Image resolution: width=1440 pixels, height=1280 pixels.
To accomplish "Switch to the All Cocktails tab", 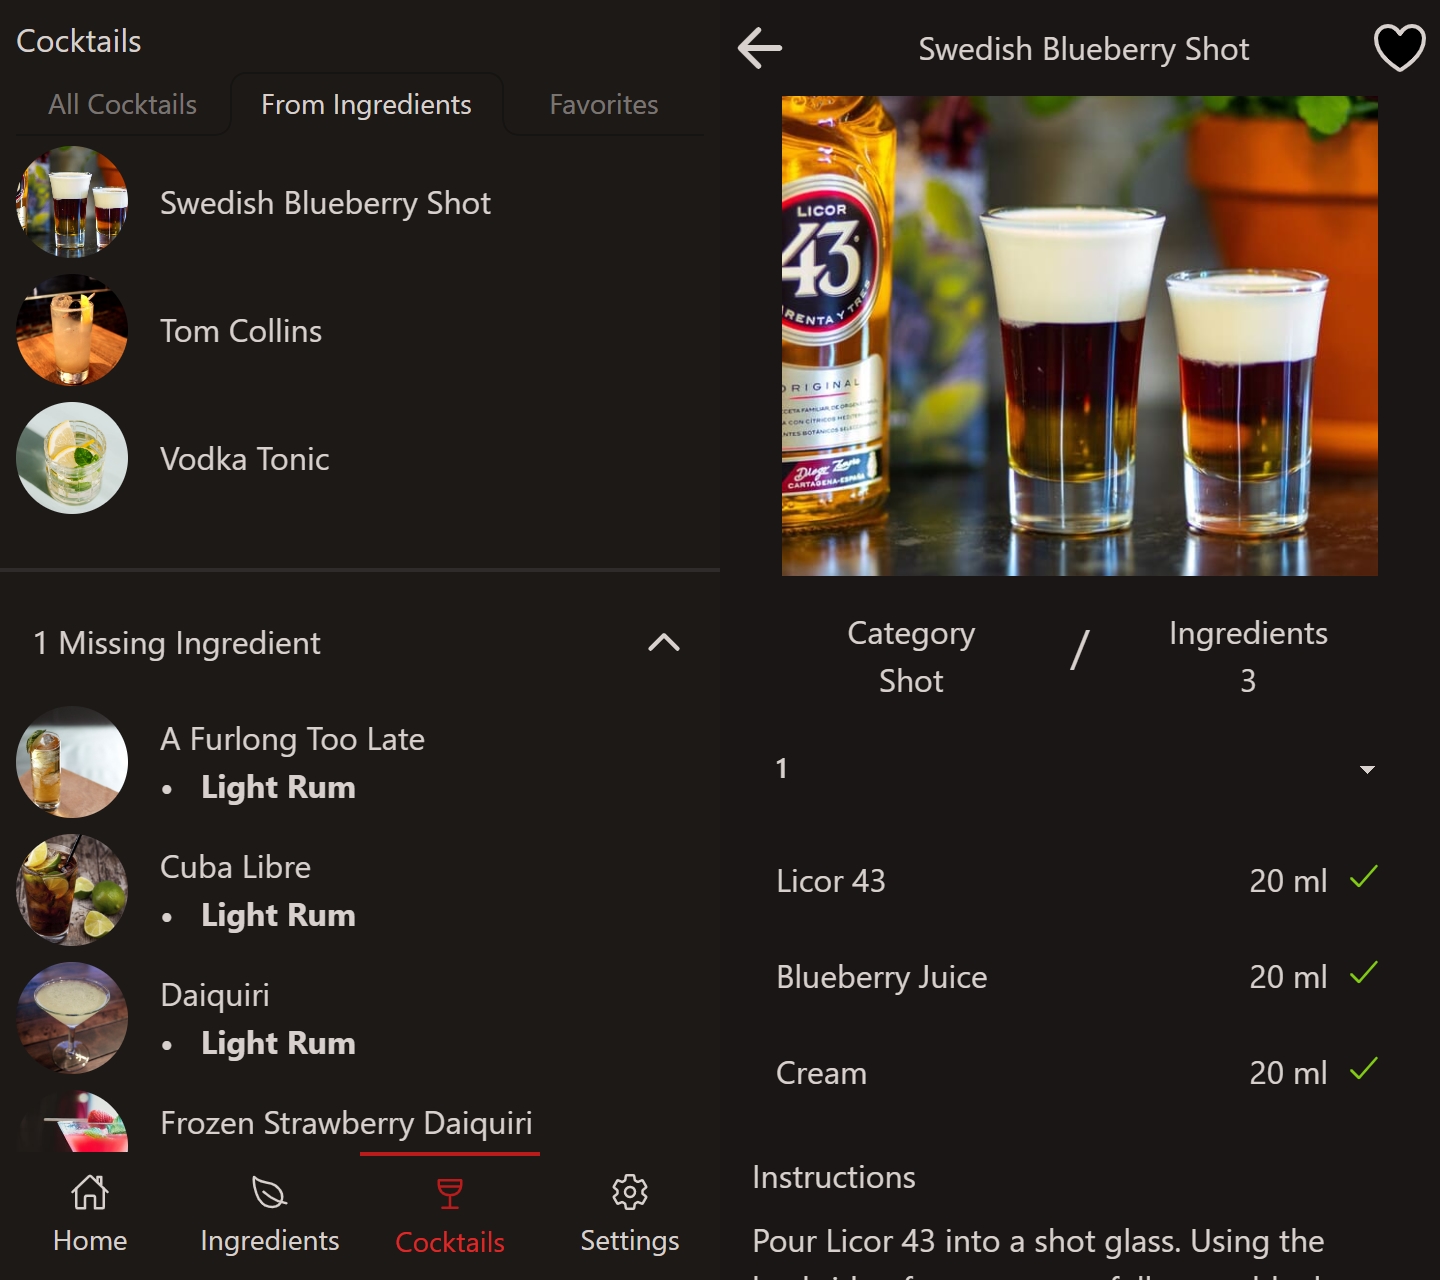I will point(122,105).
